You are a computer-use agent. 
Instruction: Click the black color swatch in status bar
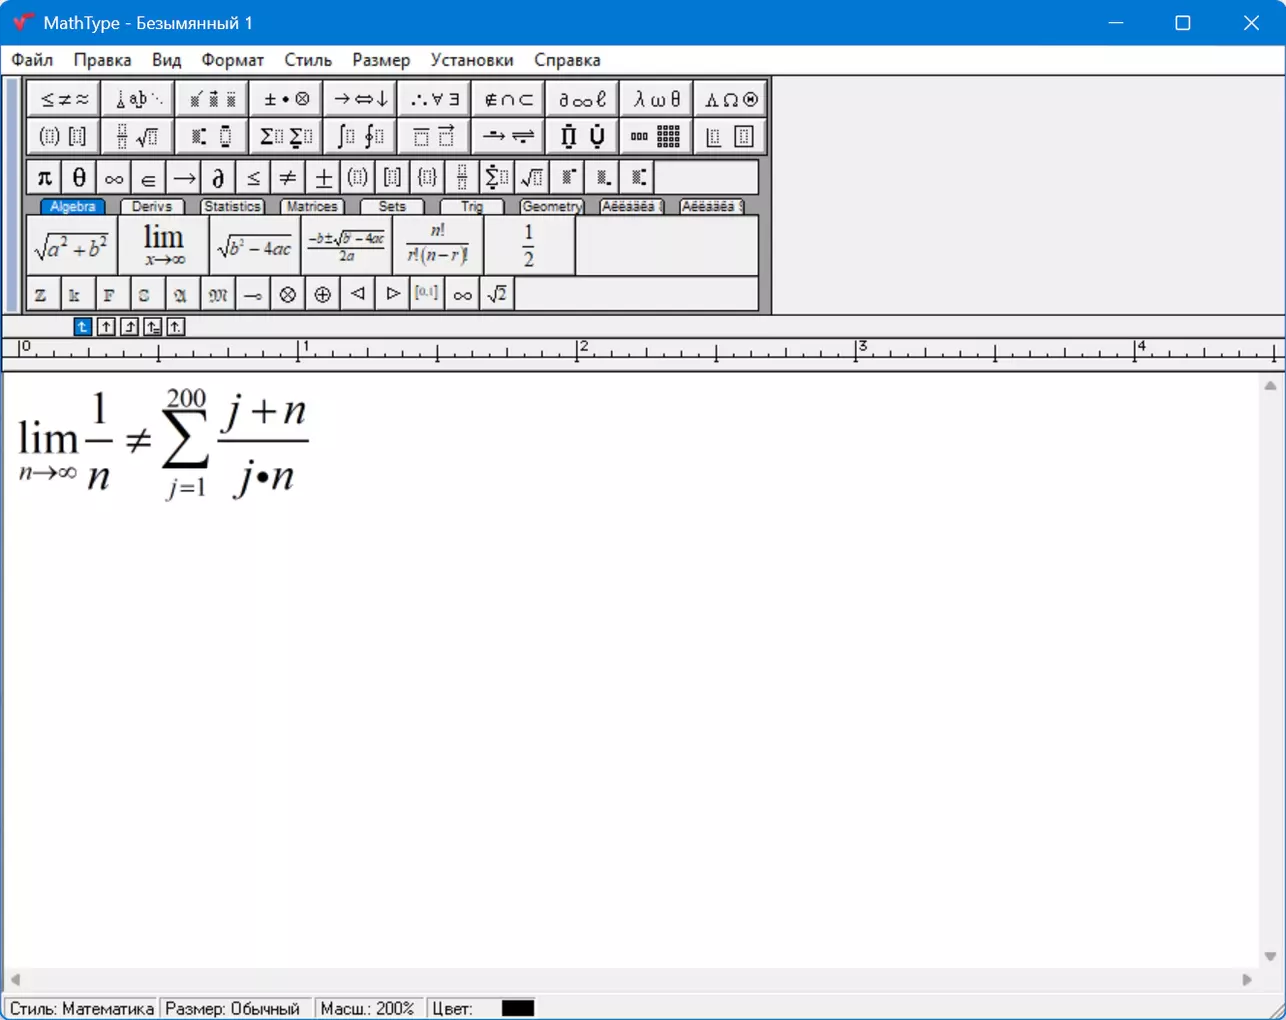[x=518, y=1008]
